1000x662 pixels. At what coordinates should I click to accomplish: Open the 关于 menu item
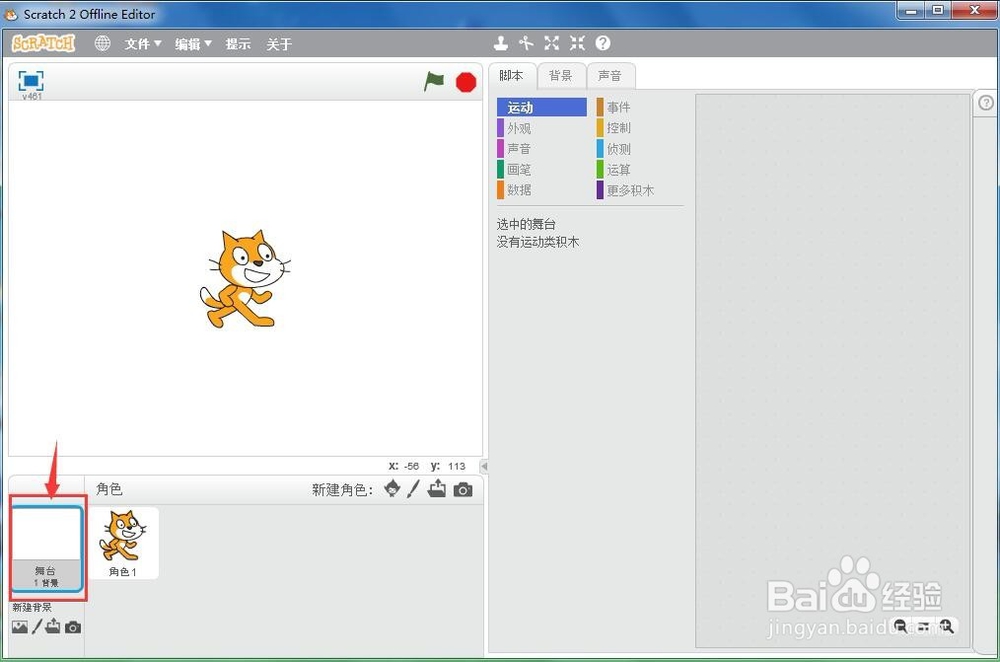(x=279, y=43)
